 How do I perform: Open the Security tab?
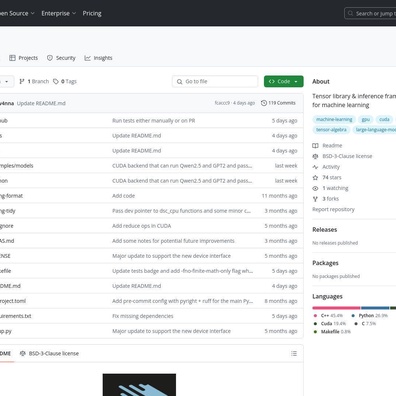pos(61,58)
